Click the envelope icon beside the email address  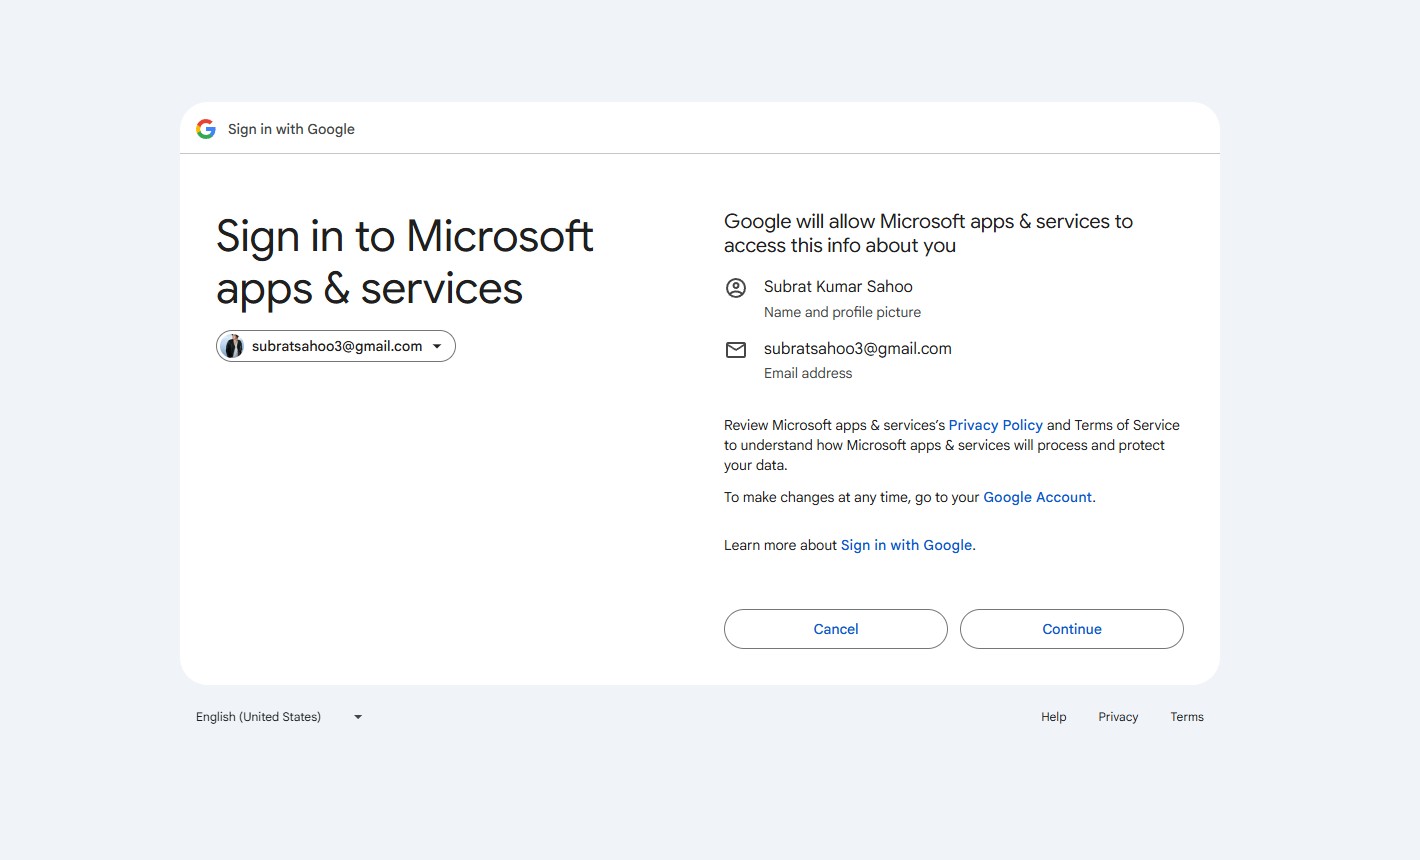coord(736,350)
